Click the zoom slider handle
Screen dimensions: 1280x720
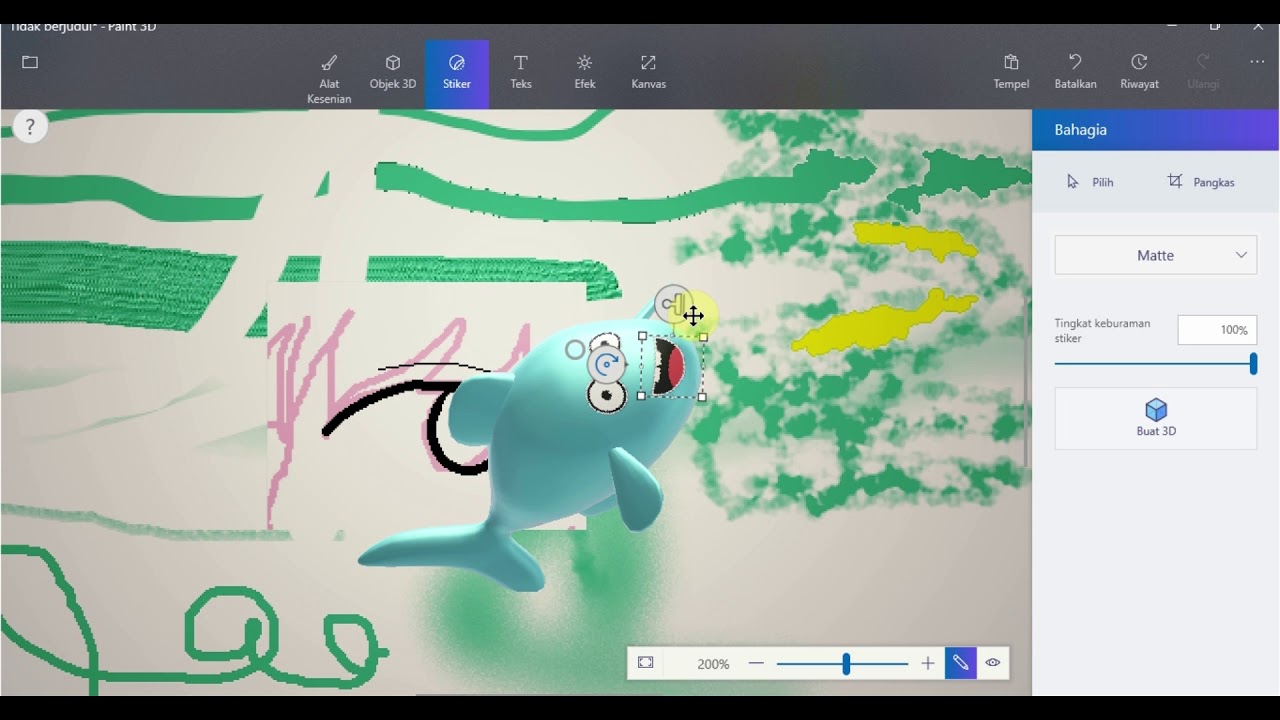(846, 663)
